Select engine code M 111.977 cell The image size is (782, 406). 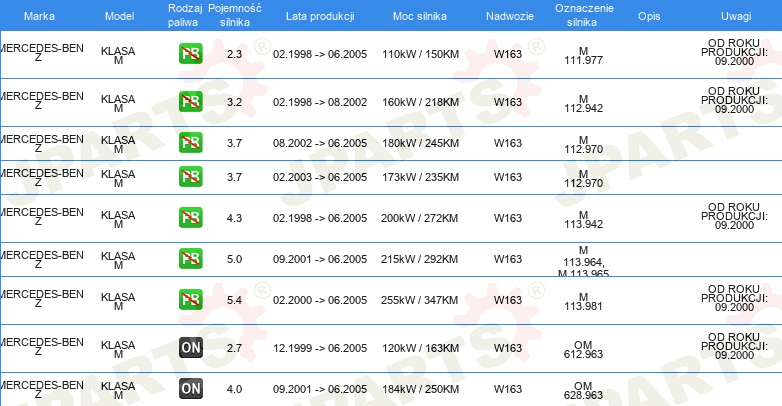coord(584,55)
